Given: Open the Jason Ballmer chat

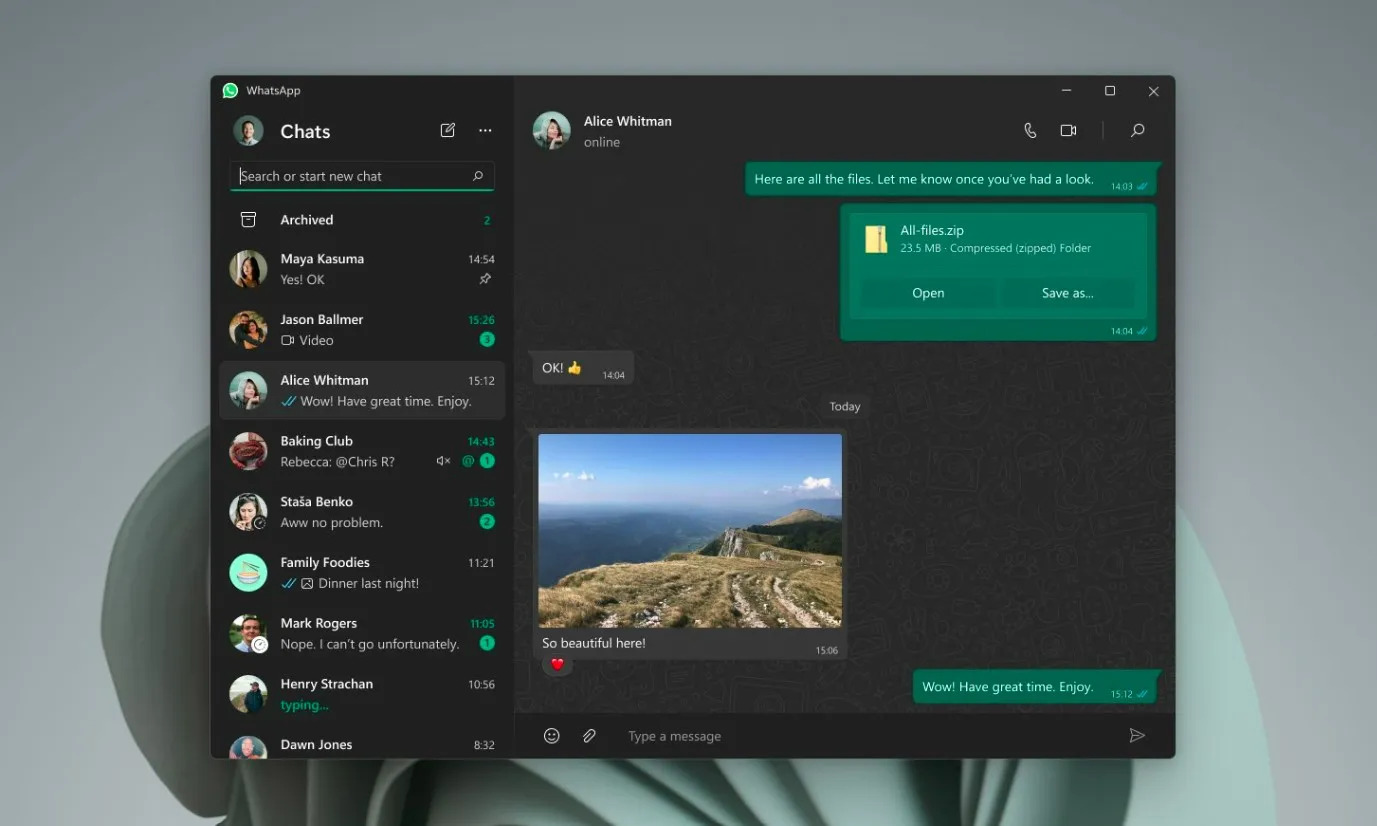Looking at the screenshot, I should [360, 330].
